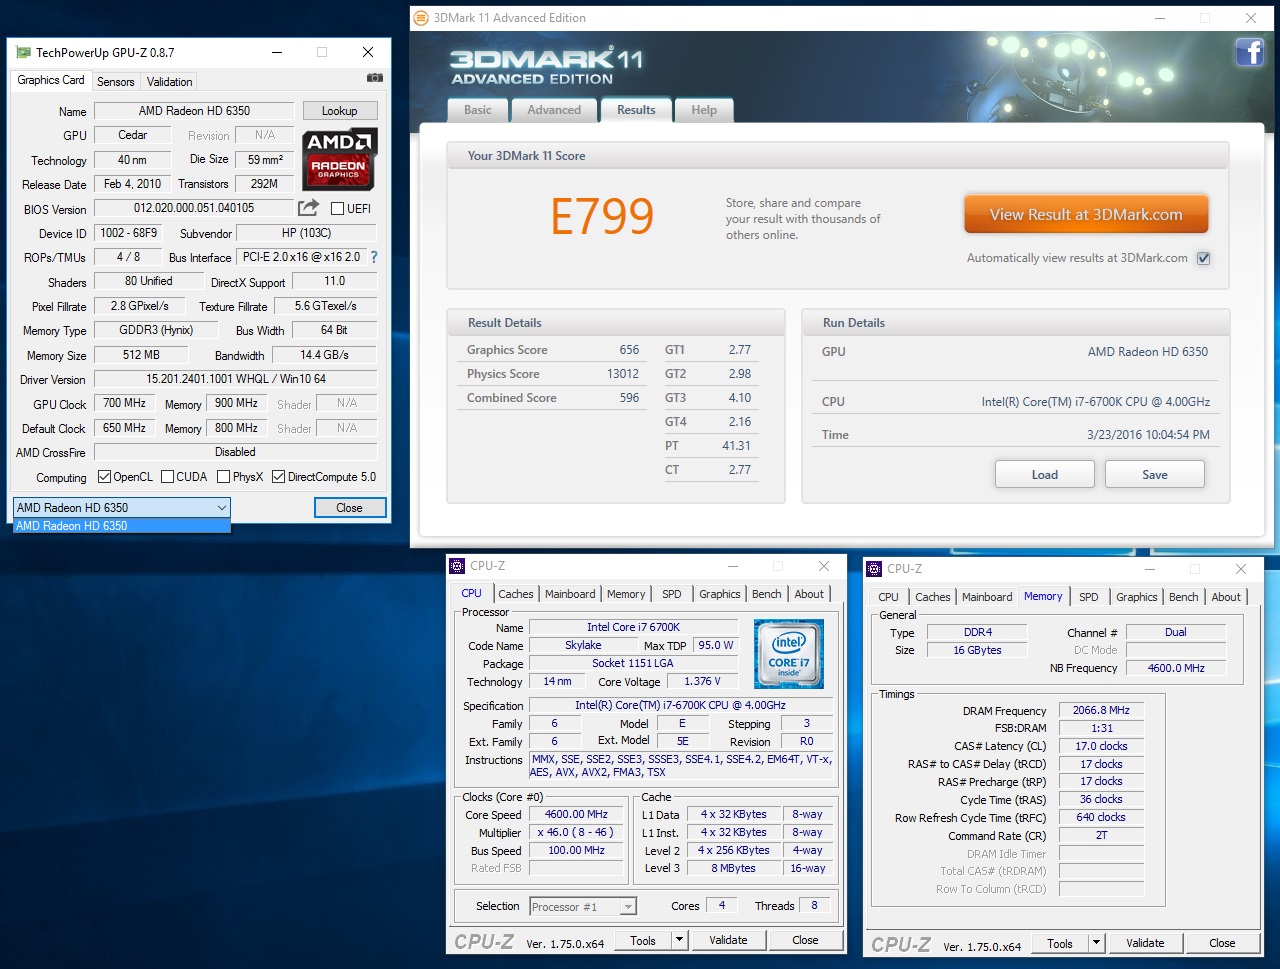Click the Save button in Run Details
The image size is (1280, 969).
(1154, 474)
